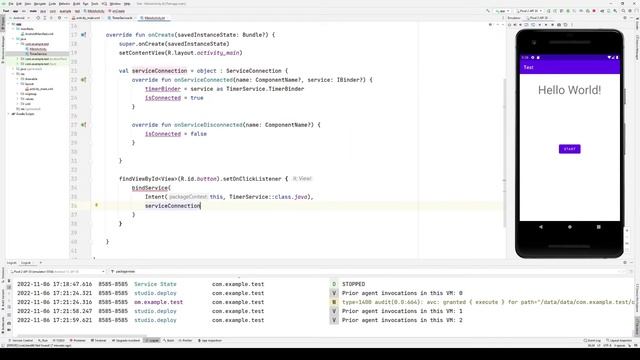Click the select opened file target icon
The image size is (640, 360).
click(38, 18)
